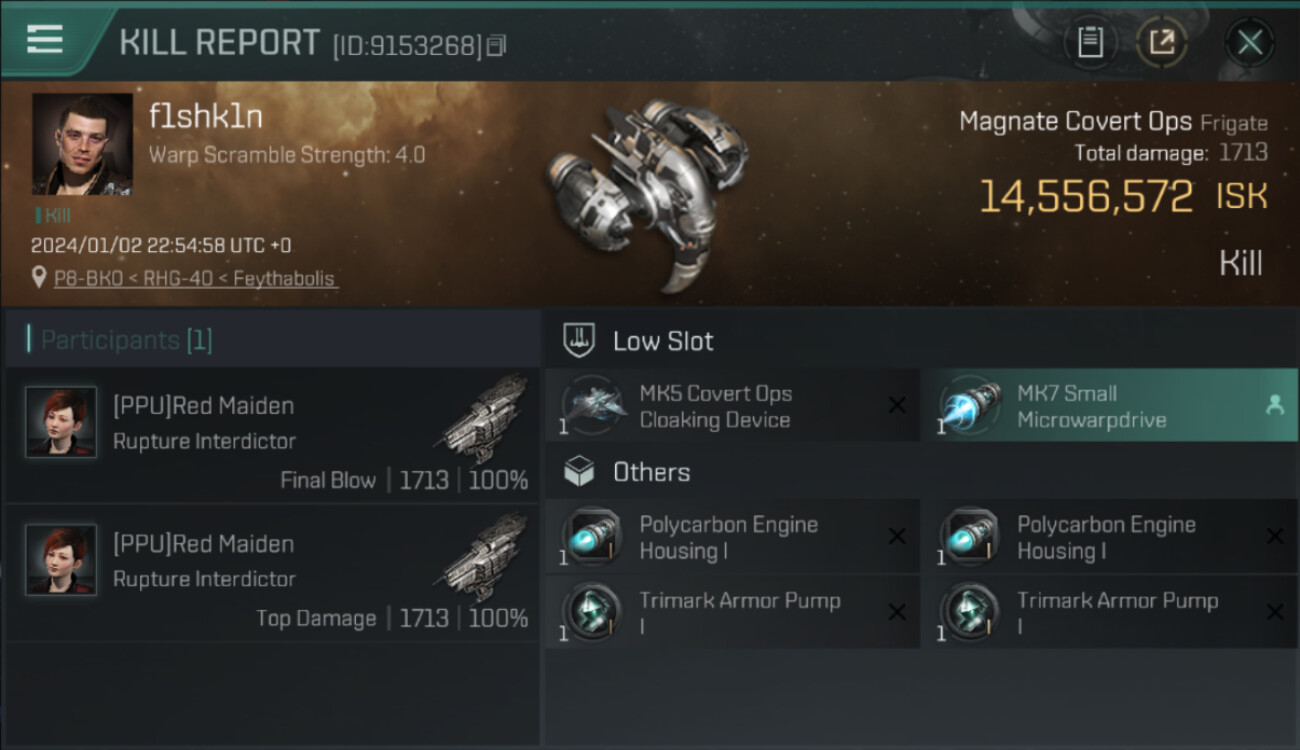Click the clipboard notes icon
This screenshot has height=750, width=1300.
pos(1090,42)
